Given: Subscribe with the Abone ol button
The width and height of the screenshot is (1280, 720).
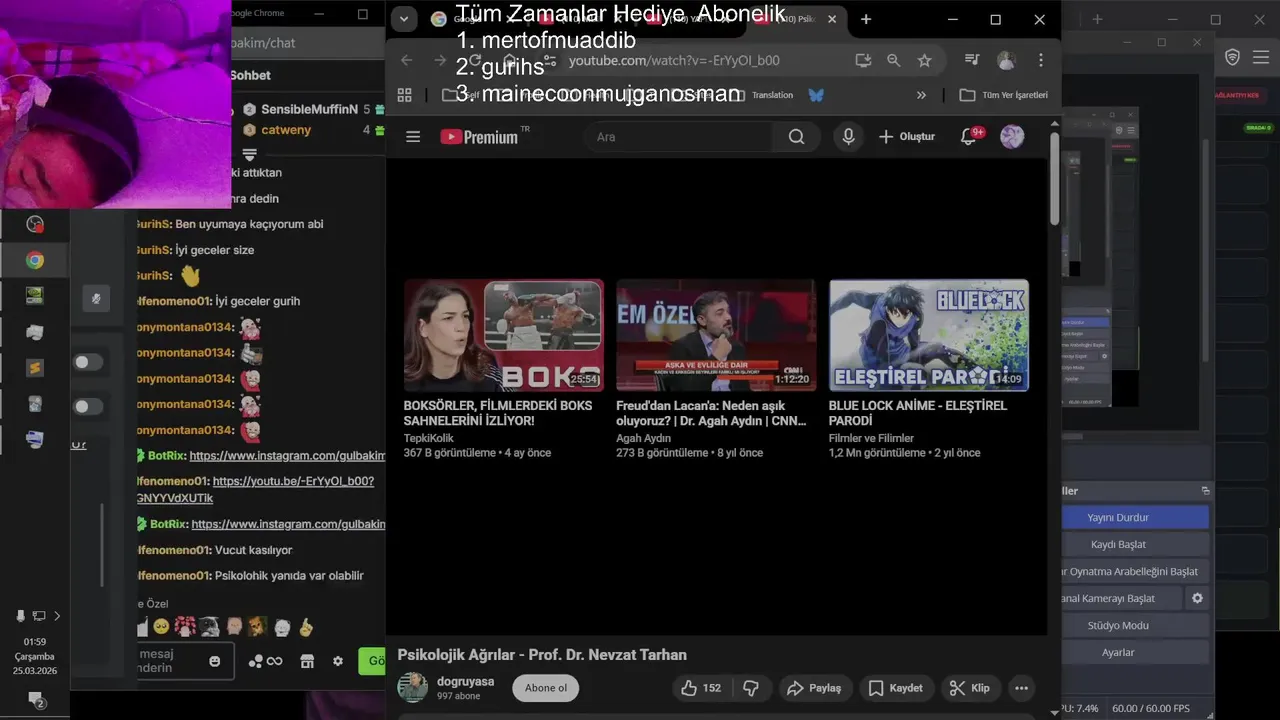Looking at the screenshot, I should coord(546,688).
